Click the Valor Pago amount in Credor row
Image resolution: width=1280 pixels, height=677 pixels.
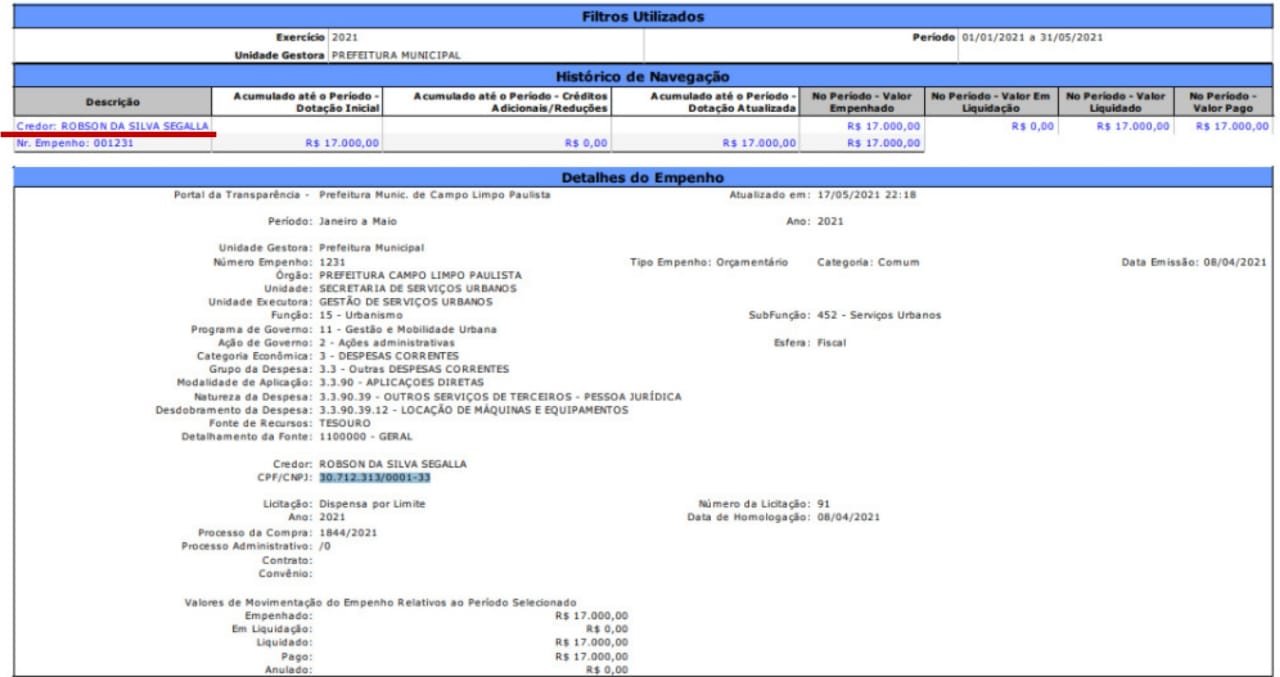[1232, 127]
